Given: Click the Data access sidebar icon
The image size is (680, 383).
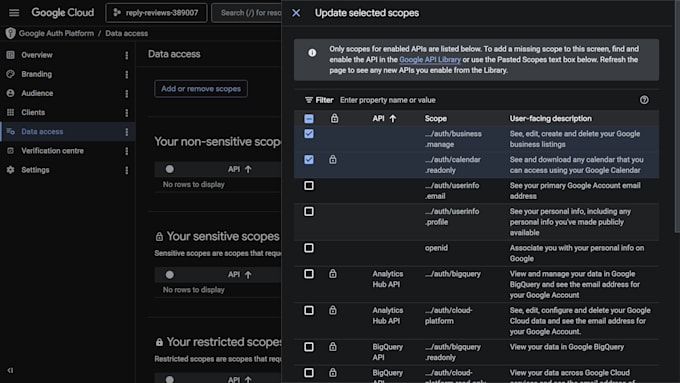Looking at the screenshot, I should 10,131.
